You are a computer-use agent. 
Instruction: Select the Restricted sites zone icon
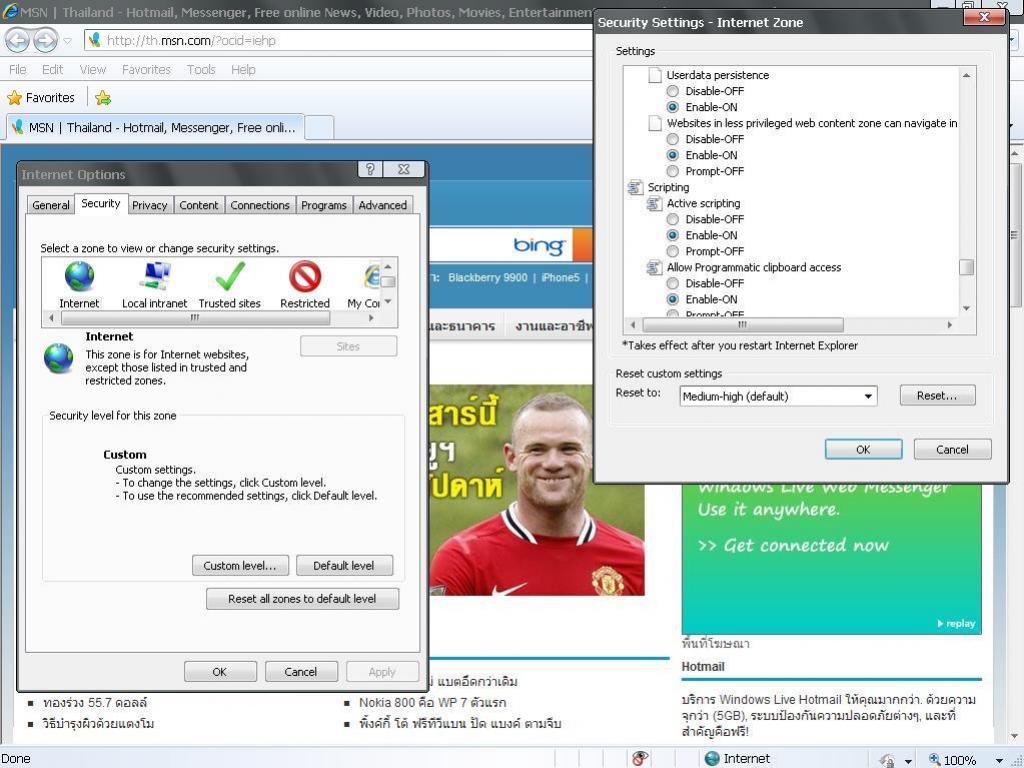coord(305,276)
